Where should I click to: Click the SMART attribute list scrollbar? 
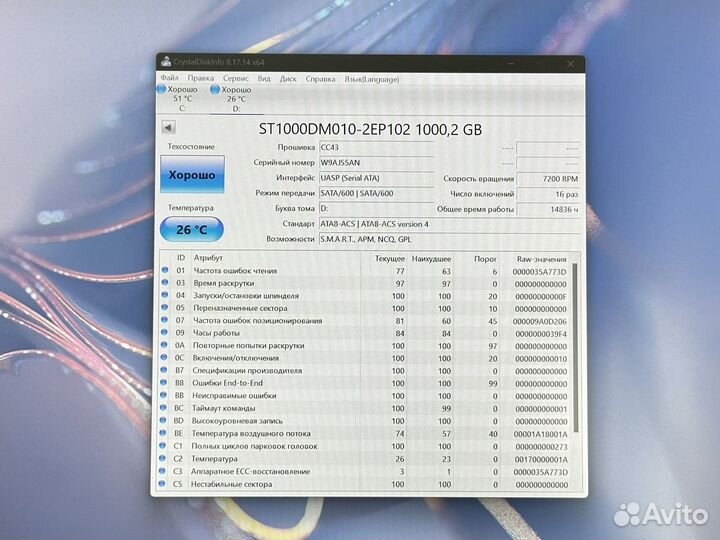[x=575, y=348]
